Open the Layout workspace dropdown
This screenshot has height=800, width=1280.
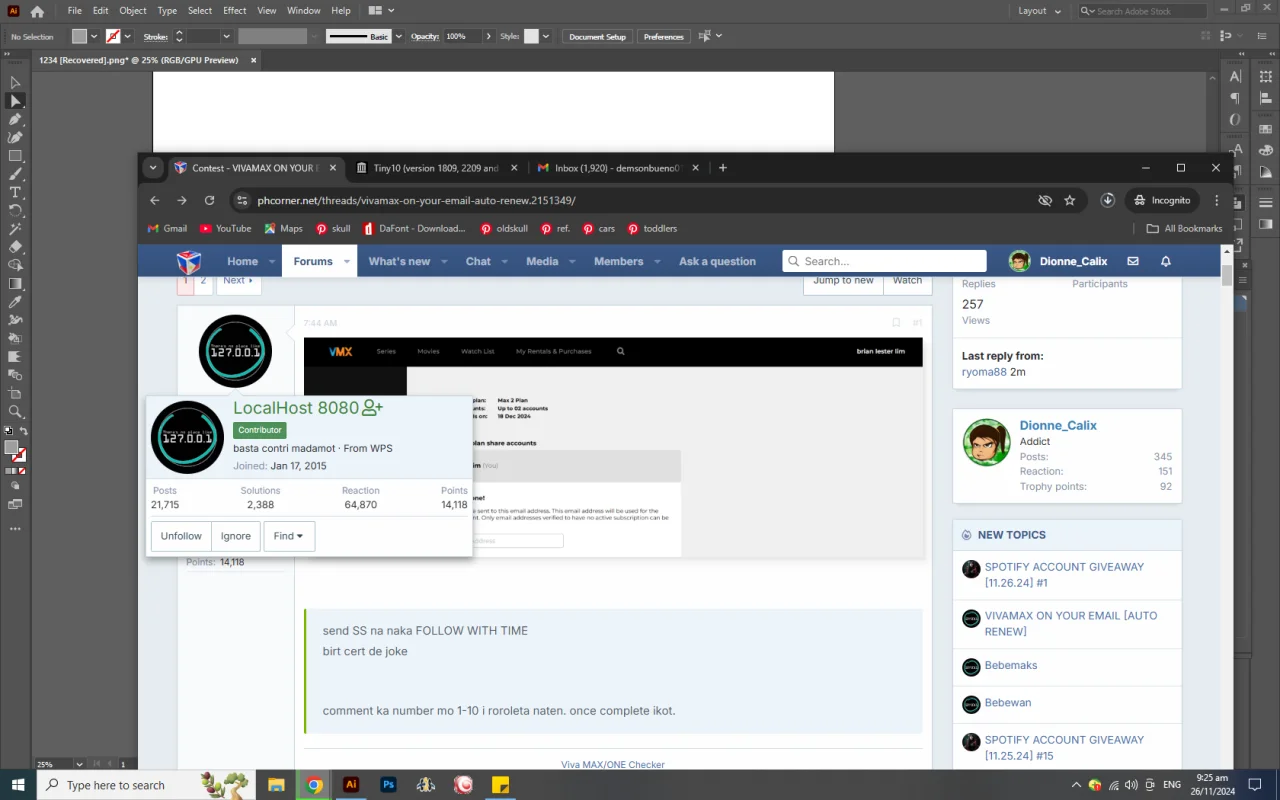click(x=1040, y=11)
